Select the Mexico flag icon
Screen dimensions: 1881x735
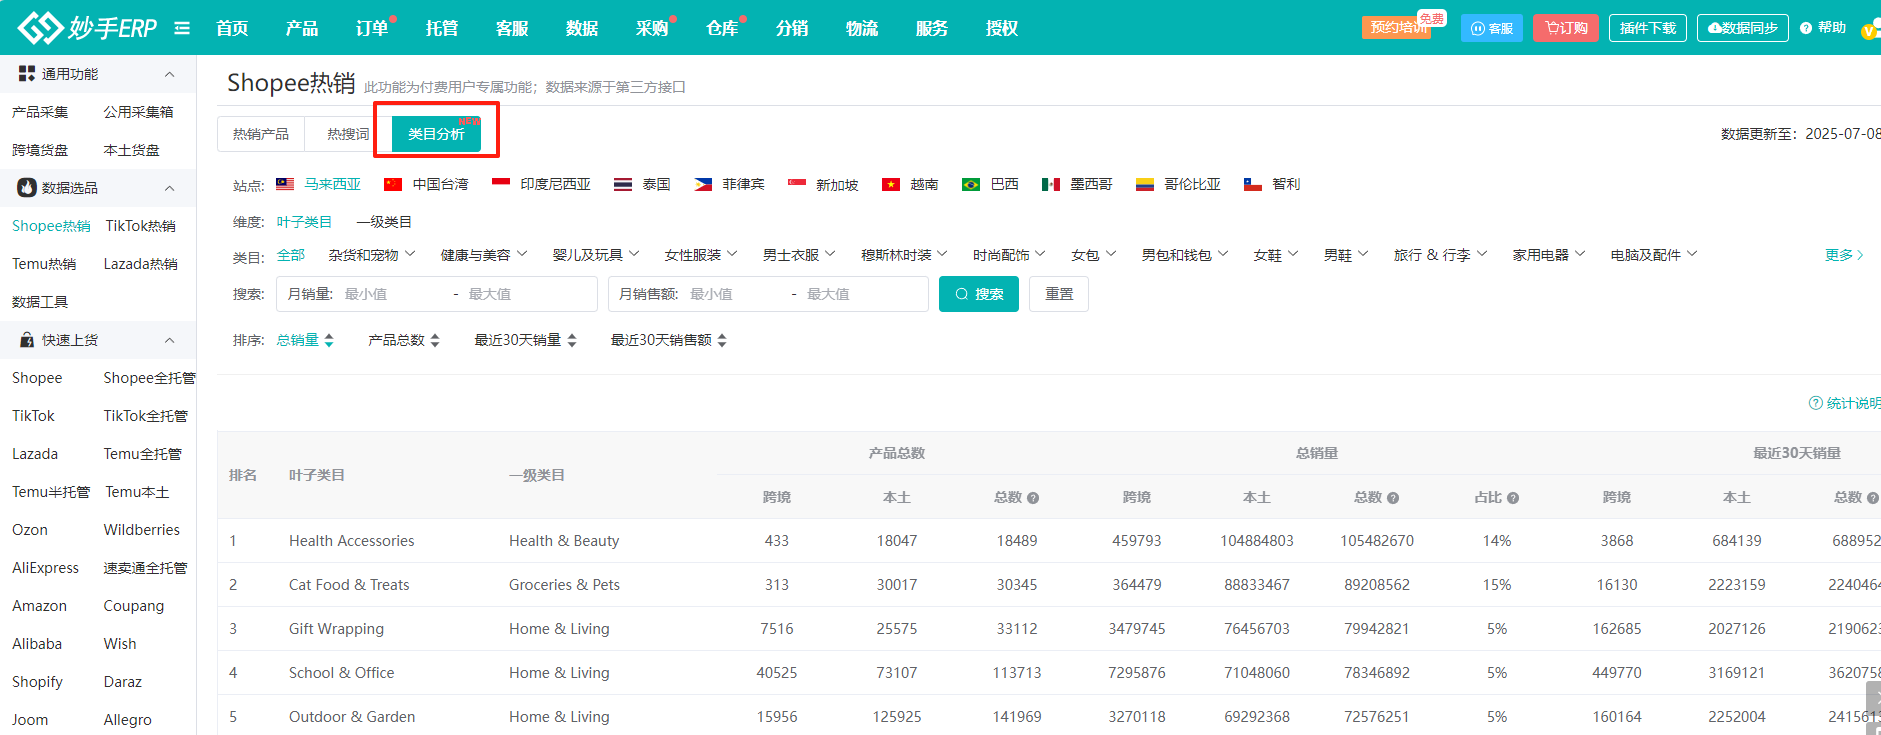point(1051,184)
